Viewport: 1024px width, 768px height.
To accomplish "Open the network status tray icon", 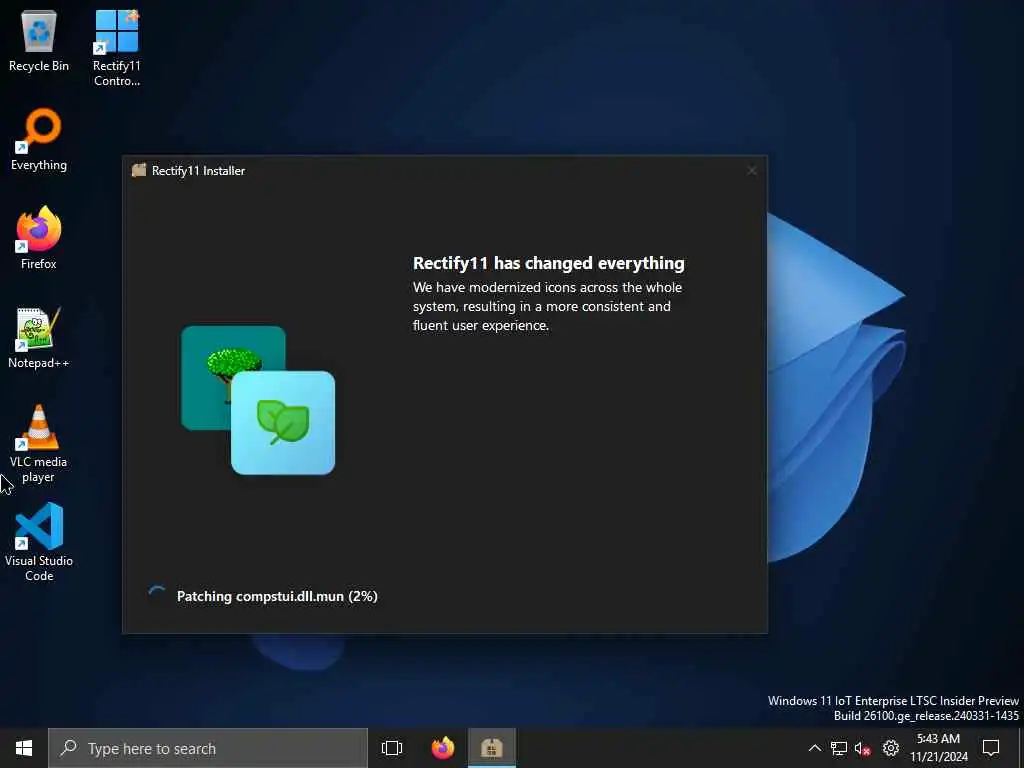I will 839,748.
